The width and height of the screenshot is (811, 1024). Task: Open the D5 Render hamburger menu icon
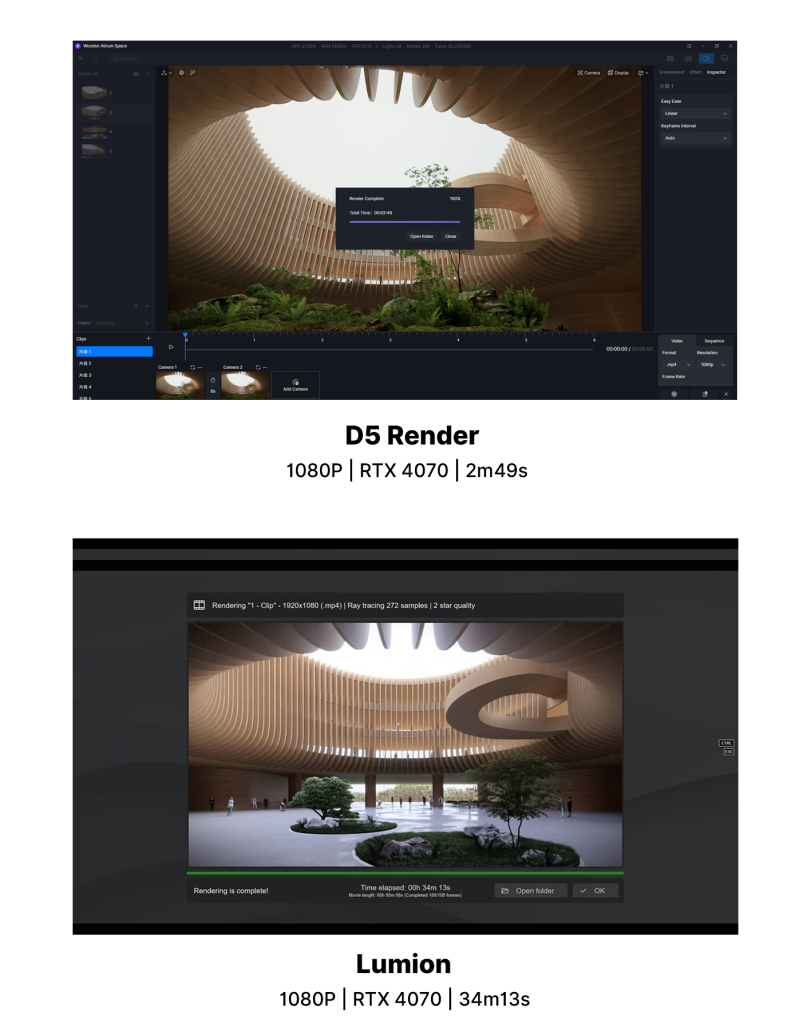[x=81, y=59]
